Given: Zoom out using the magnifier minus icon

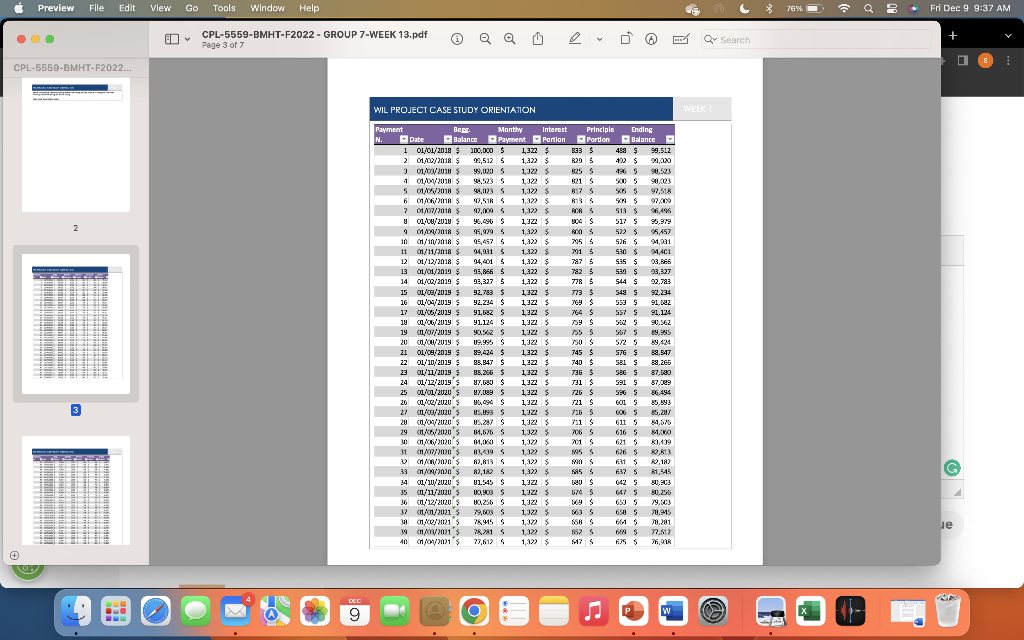Looking at the screenshot, I should [x=485, y=37].
